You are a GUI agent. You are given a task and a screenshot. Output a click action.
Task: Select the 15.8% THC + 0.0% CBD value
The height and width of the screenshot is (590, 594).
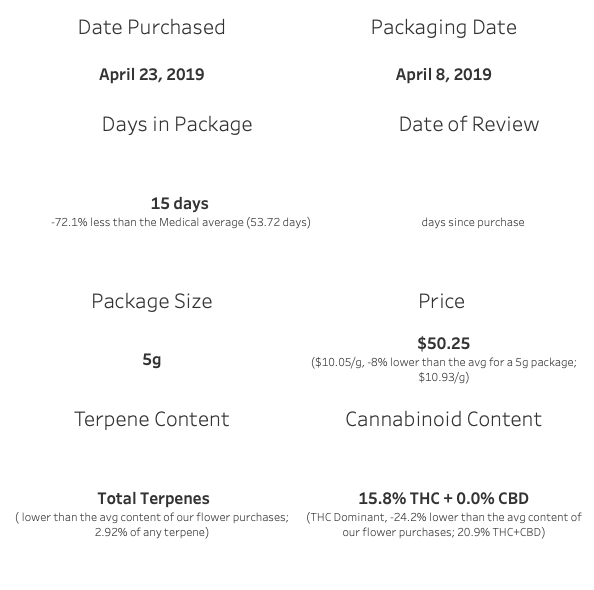tap(444, 499)
